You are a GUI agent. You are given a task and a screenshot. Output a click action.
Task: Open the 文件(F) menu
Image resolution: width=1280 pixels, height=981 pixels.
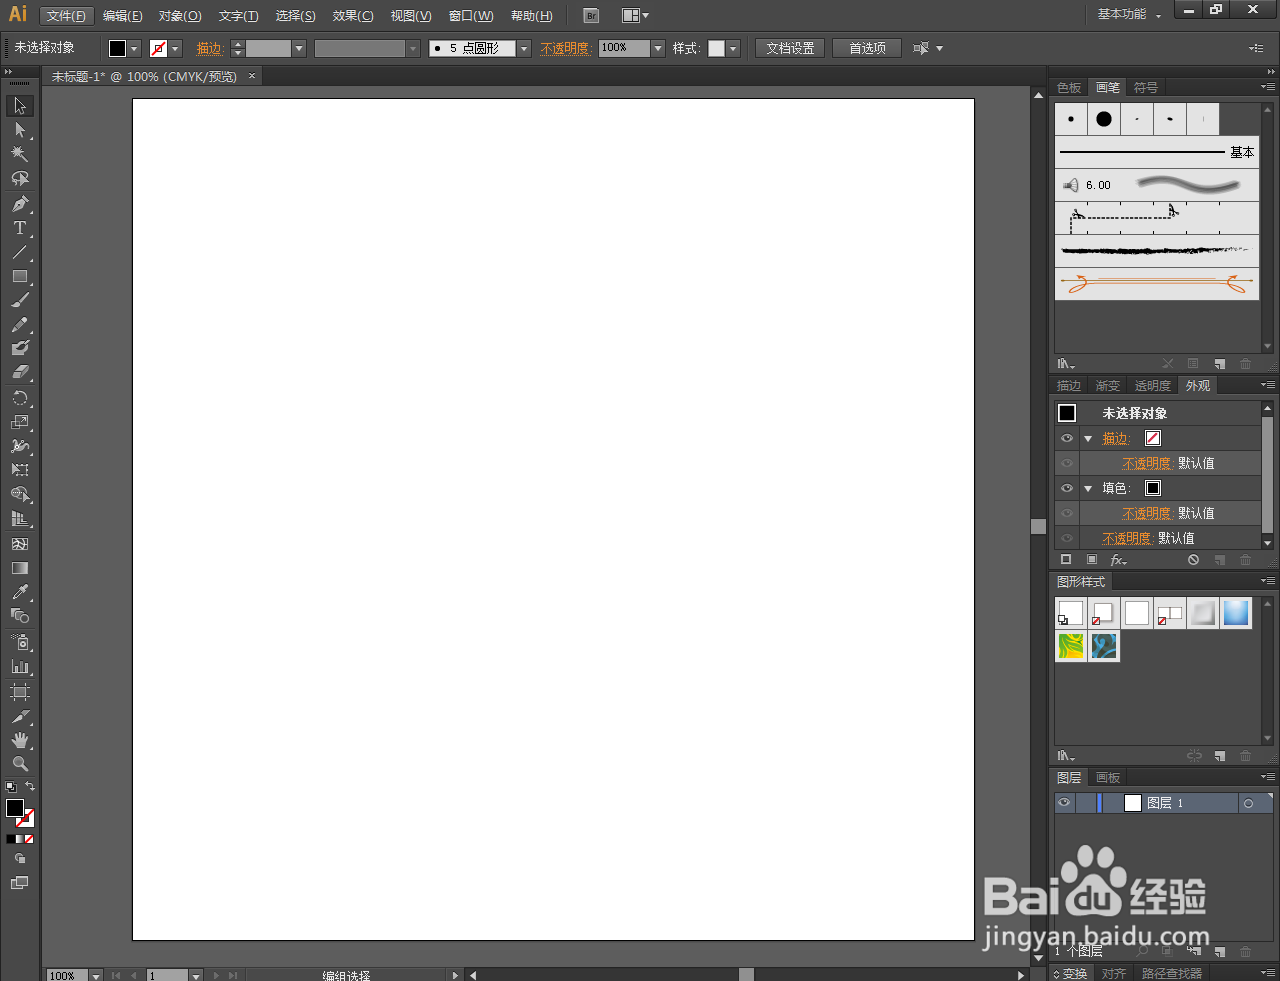[66, 16]
